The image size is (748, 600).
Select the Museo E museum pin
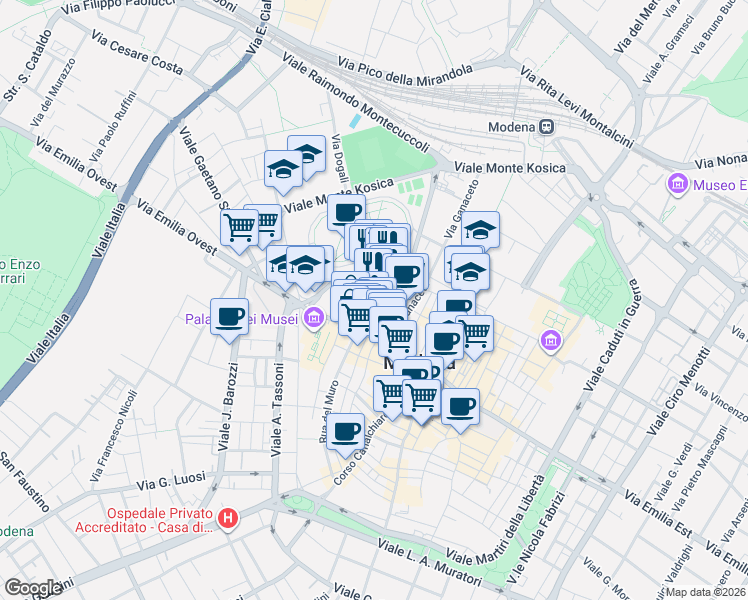(x=678, y=184)
